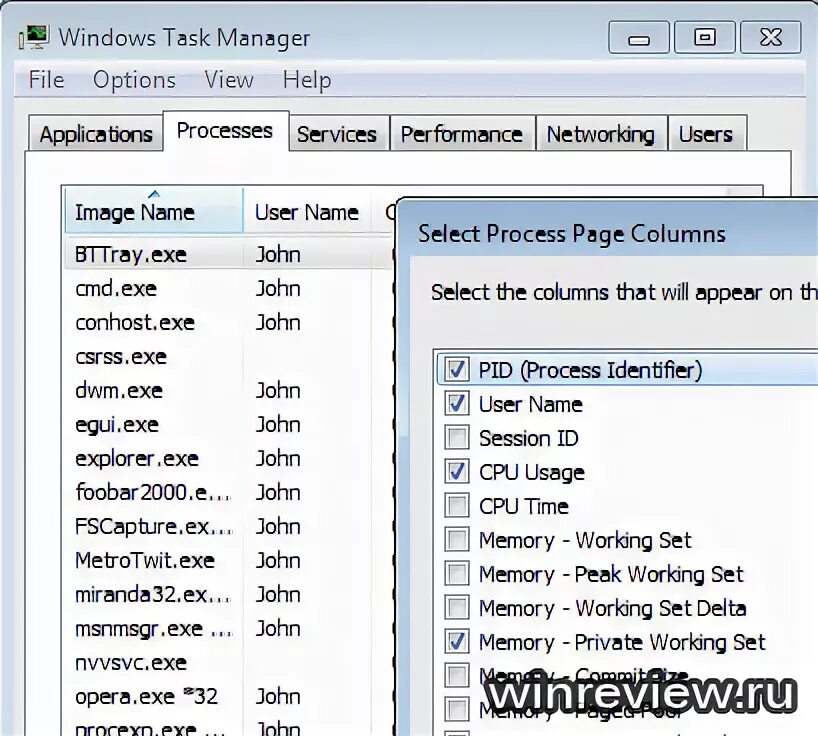The width and height of the screenshot is (818, 736).
Task: Select the BTTray.exe process row
Action: [230, 254]
